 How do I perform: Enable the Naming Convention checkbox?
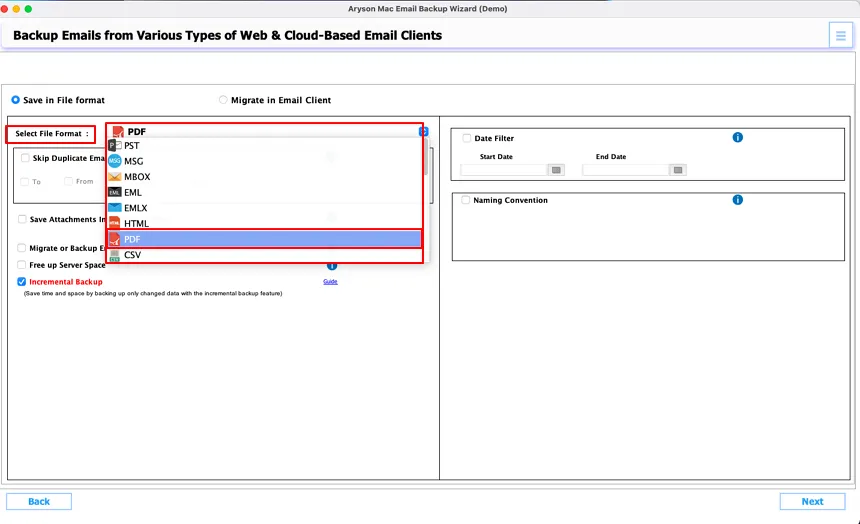(x=466, y=200)
